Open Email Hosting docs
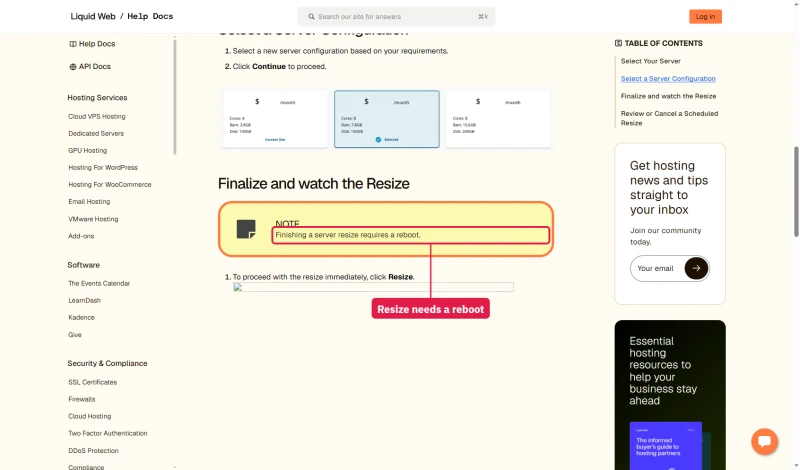The image size is (800, 470). (89, 202)
